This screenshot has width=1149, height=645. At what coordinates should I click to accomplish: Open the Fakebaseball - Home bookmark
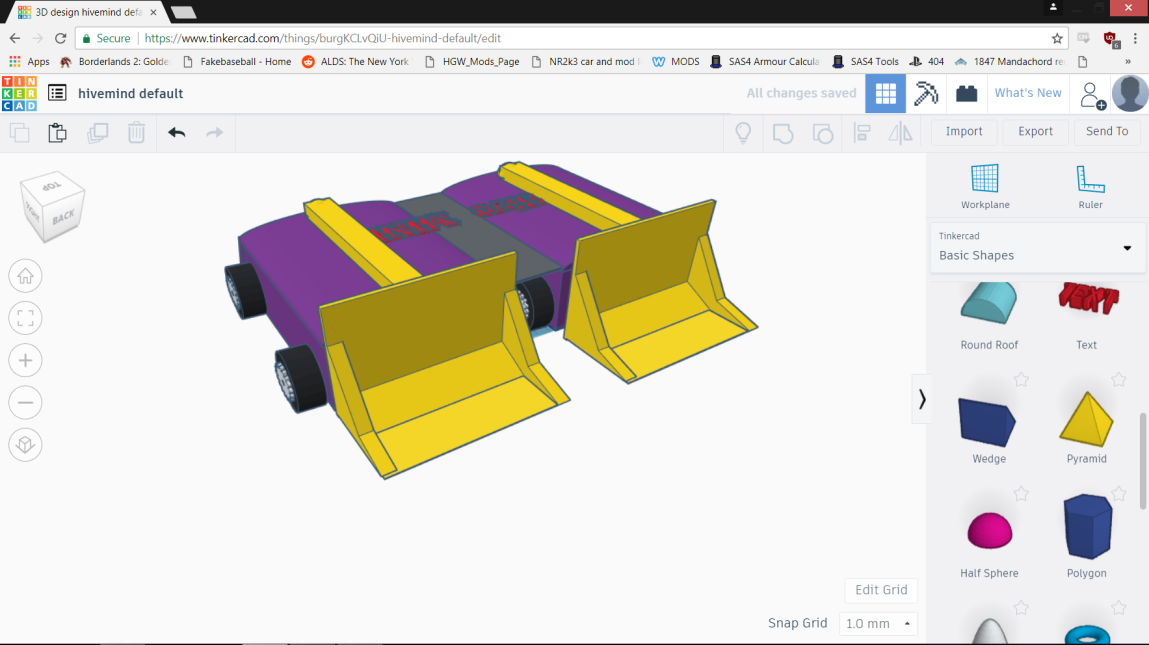point(236,62)
